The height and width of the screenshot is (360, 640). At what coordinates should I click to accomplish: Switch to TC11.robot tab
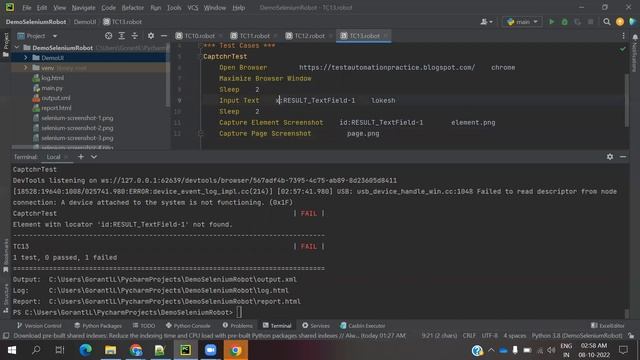(x=254, y=36)
